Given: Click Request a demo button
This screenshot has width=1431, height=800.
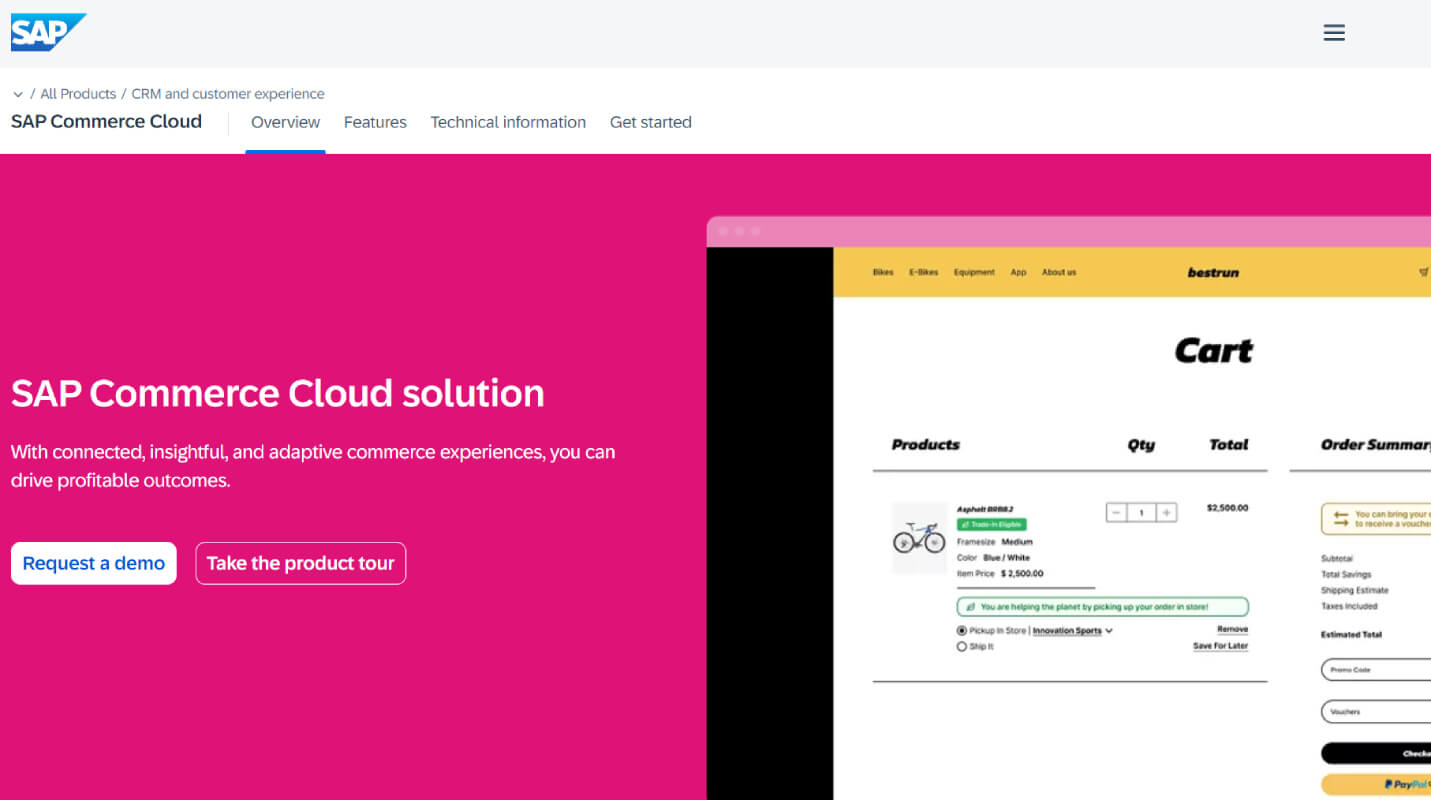Looking at the screenshot, I should (94, 563).
